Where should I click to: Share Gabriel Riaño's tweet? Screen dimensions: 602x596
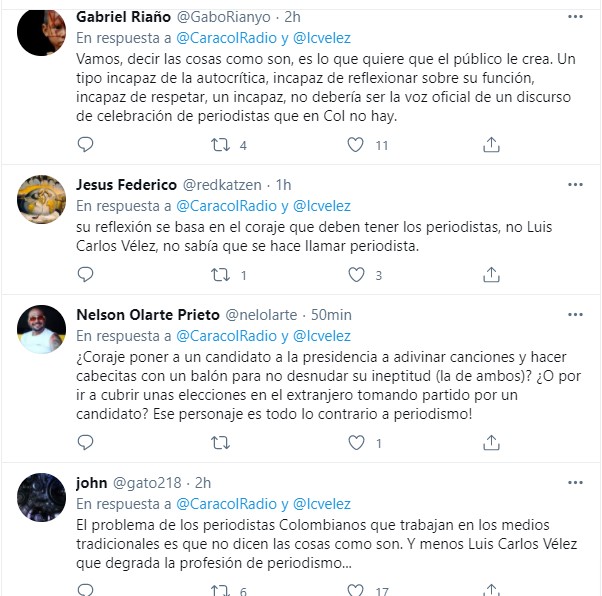491,145
